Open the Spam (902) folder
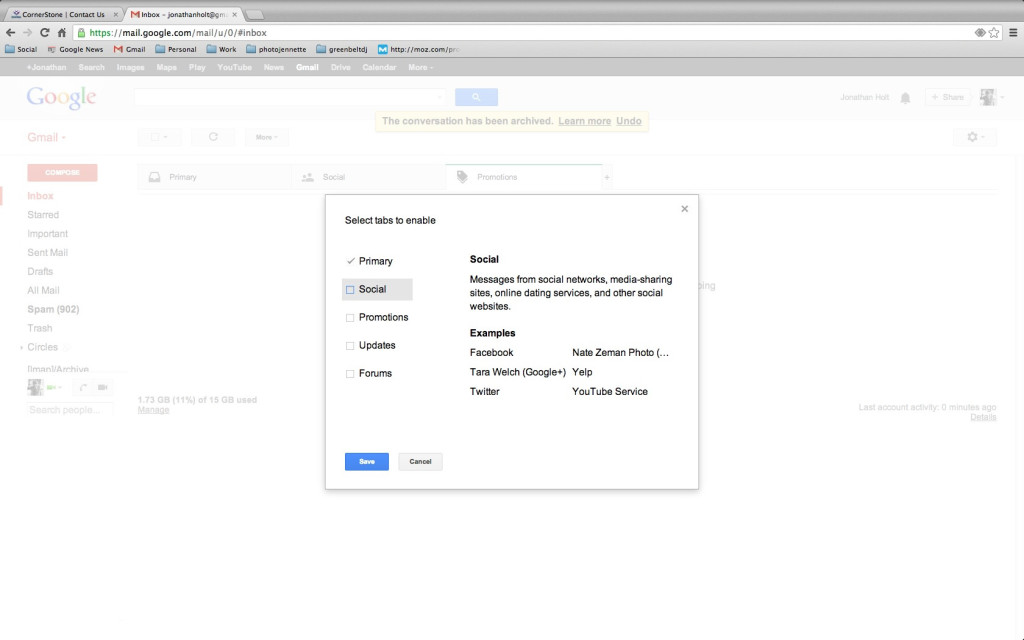 [53, 310]
